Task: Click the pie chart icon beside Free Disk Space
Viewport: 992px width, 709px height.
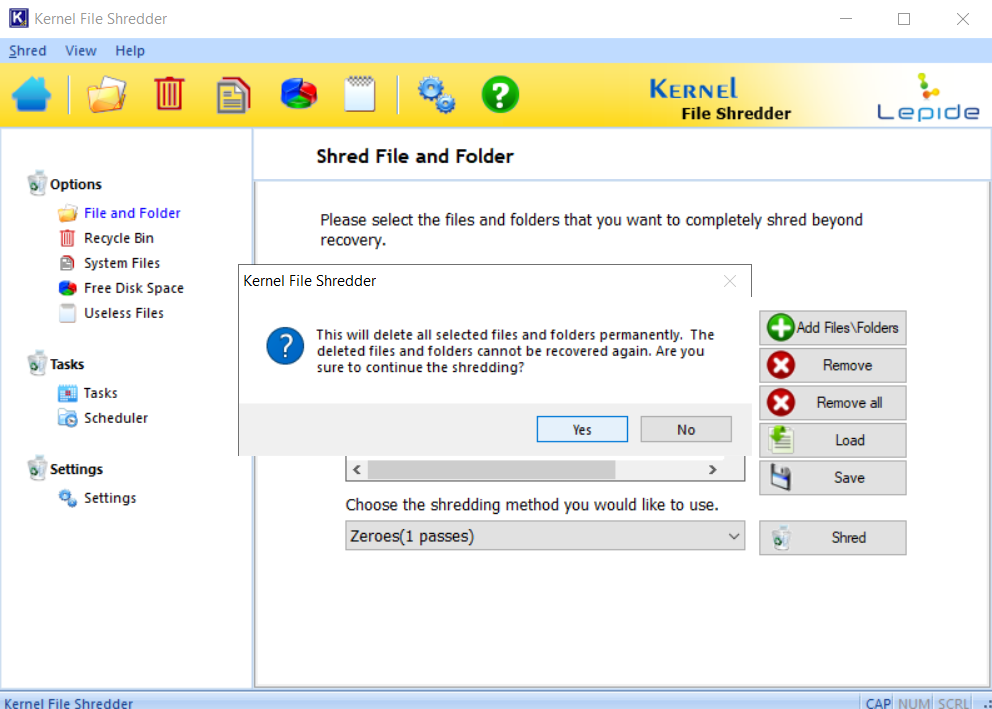Action: [x=68, y=288]
